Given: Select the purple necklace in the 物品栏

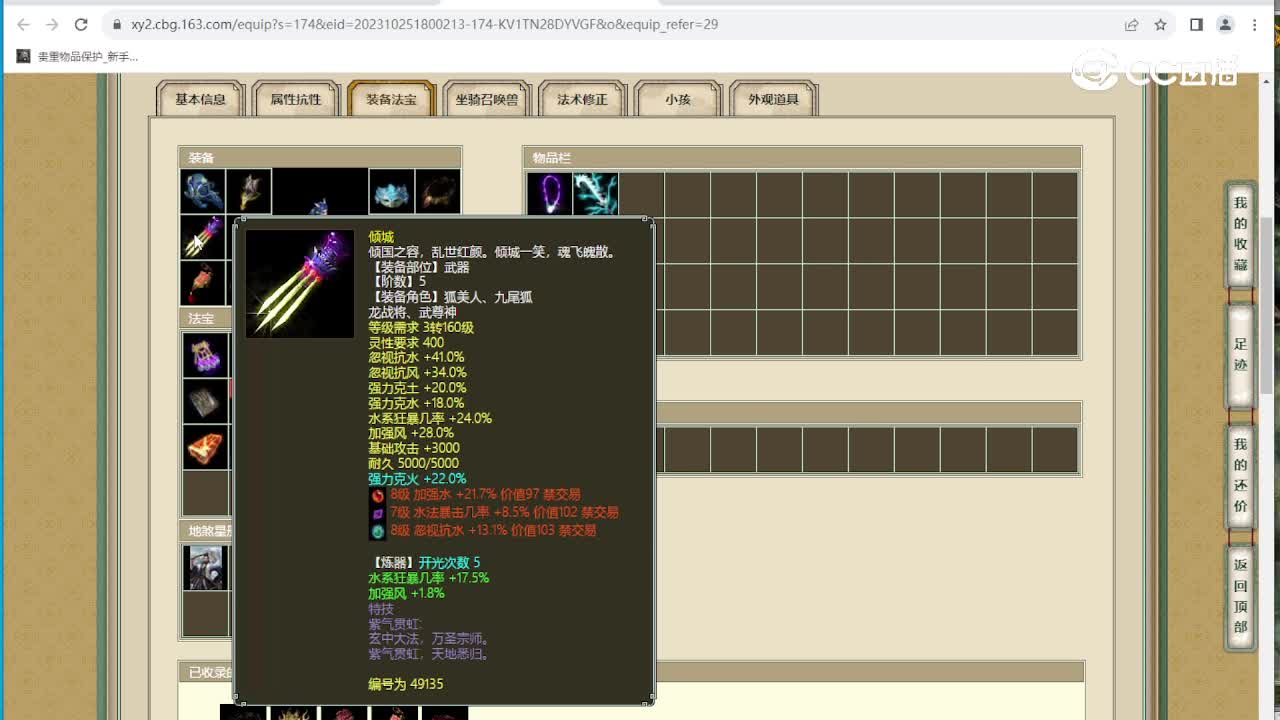Looking at the screenshot, I should tap(549, 194).
